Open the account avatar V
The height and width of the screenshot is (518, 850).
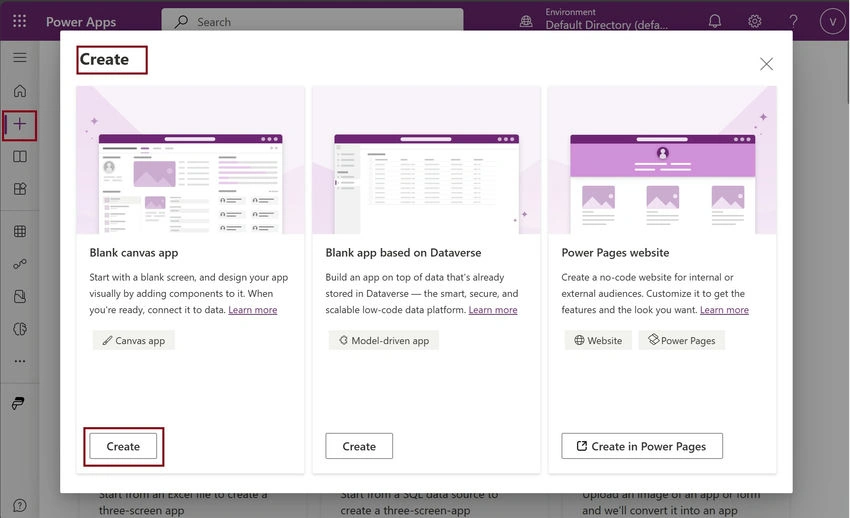(x=833, y=21)
